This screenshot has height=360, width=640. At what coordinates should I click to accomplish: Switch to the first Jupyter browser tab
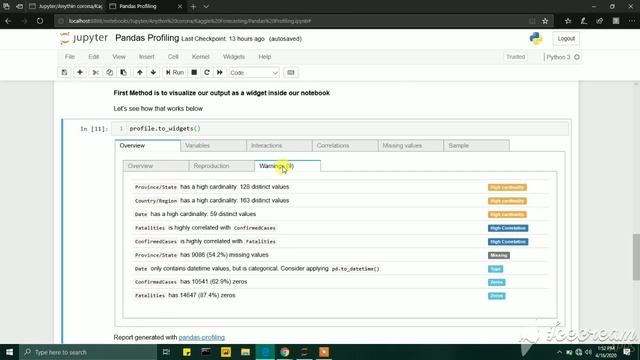65,7
